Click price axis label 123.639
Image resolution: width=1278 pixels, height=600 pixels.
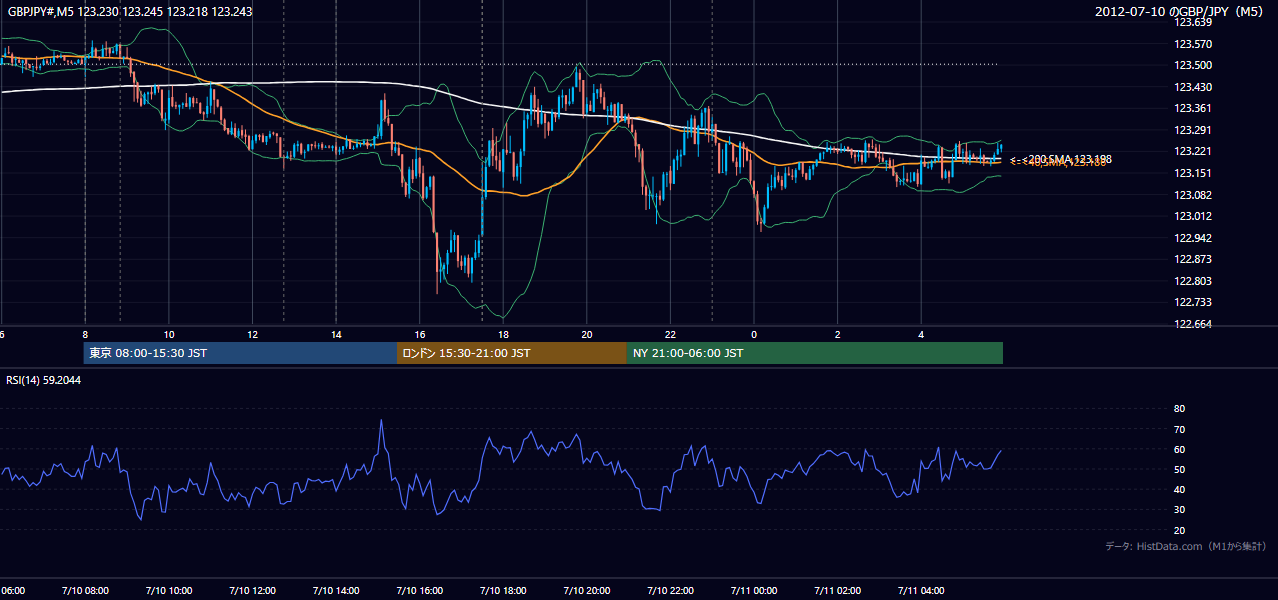coord(1193,22)
